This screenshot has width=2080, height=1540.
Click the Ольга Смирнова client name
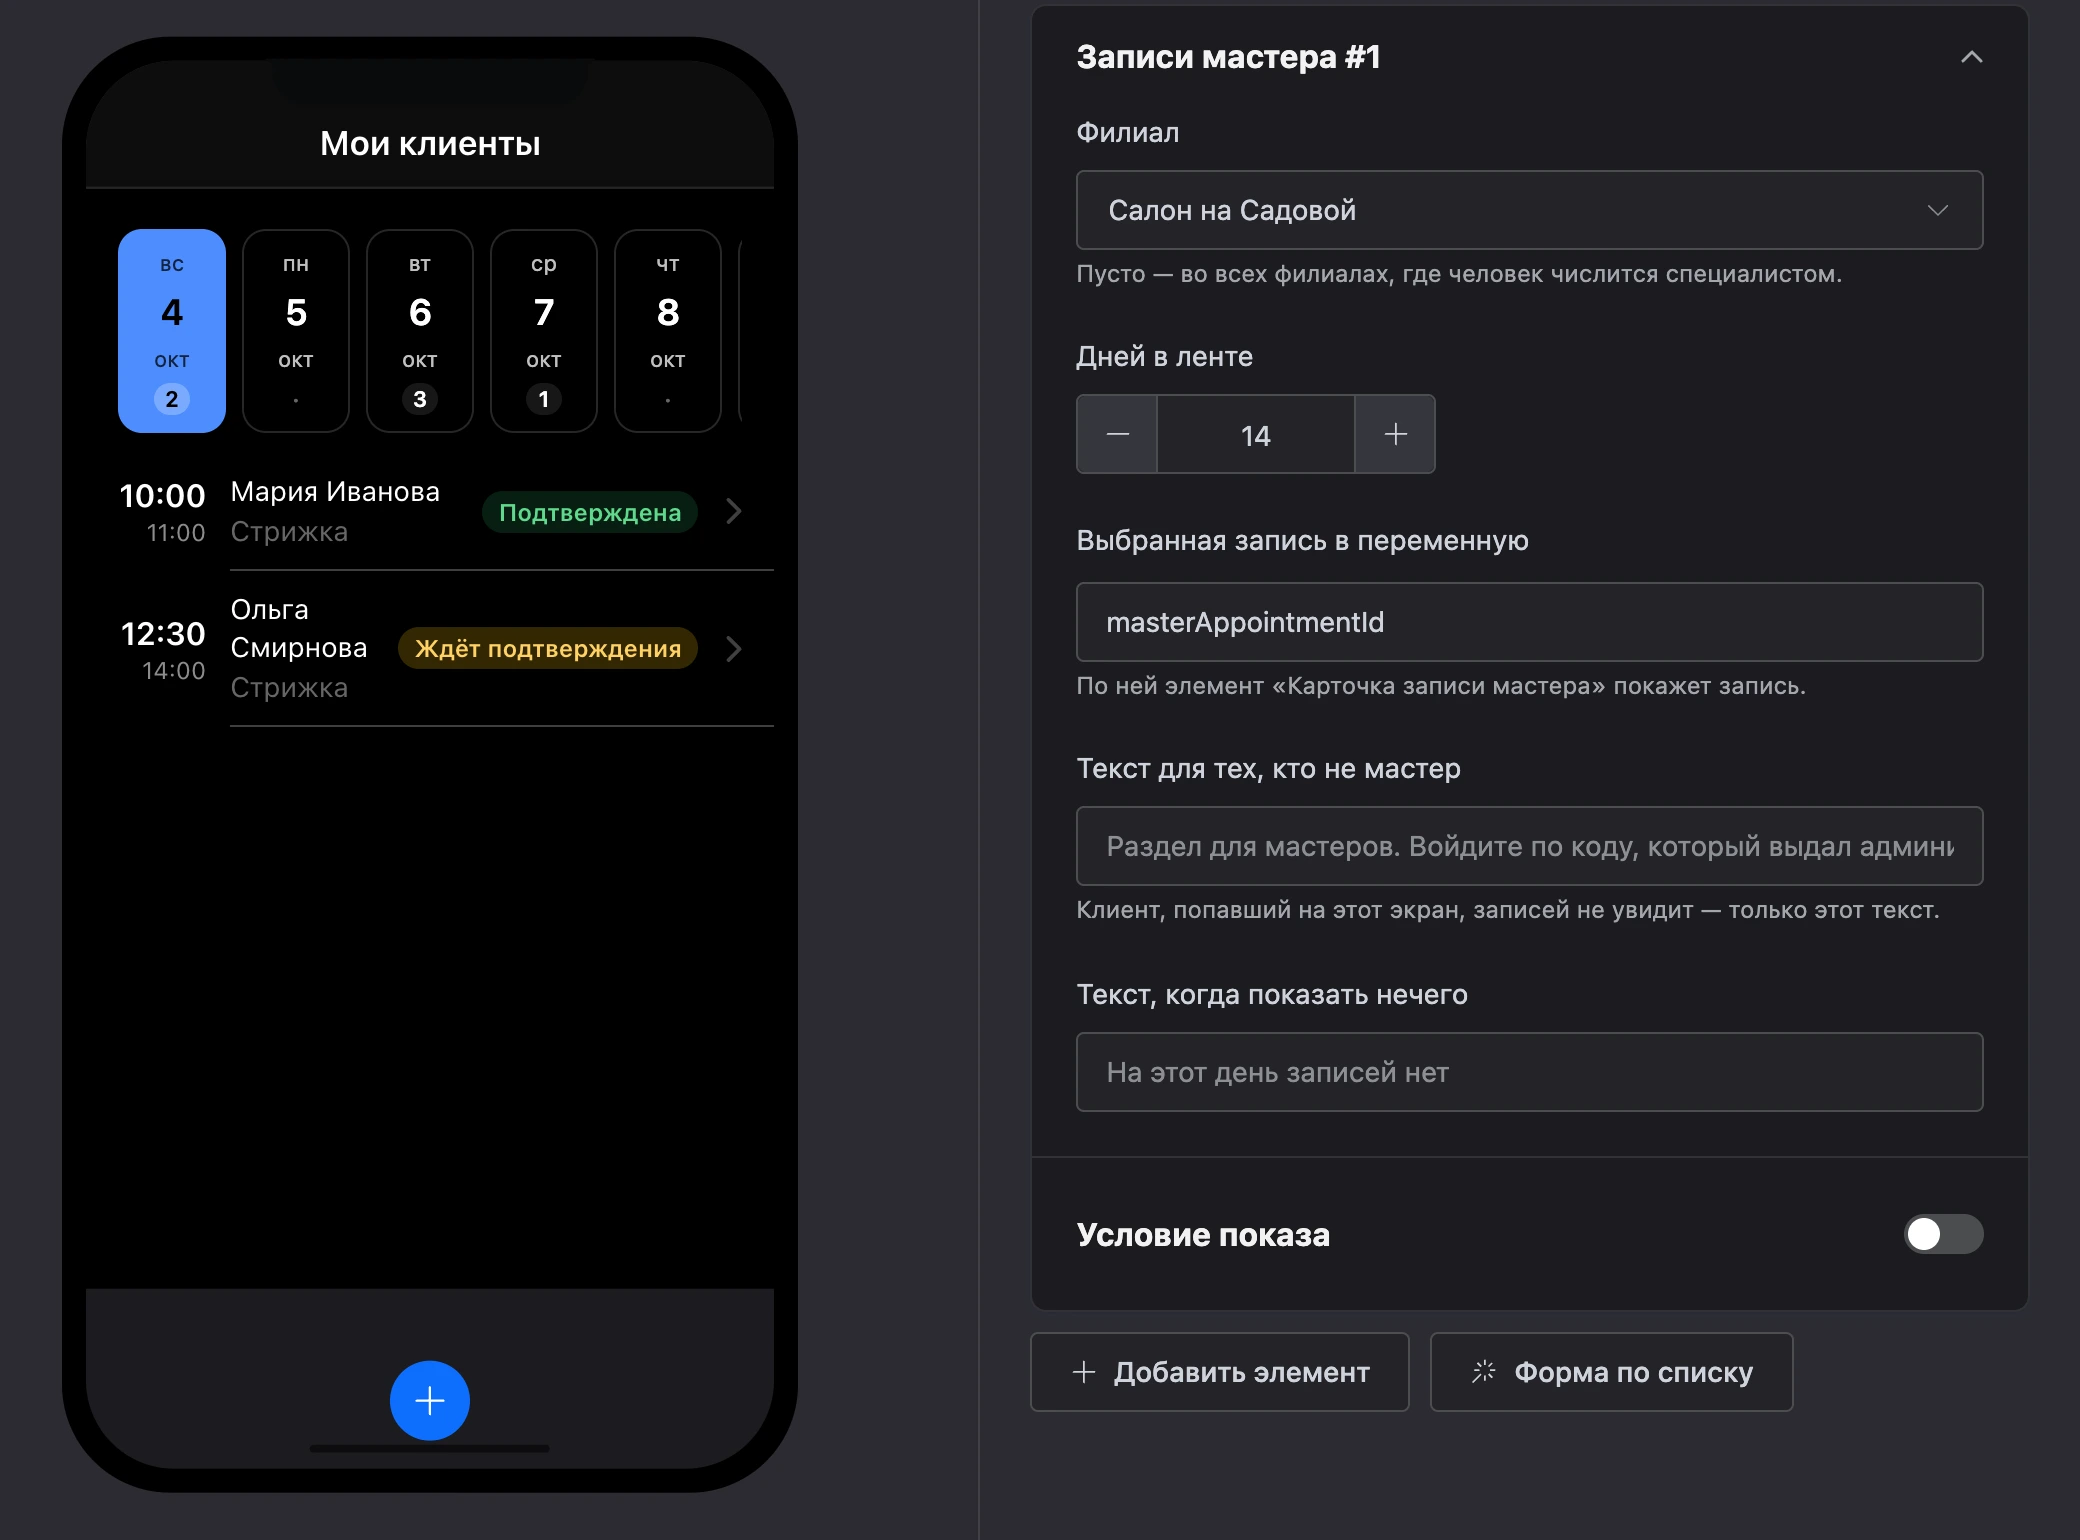point(299,628)
